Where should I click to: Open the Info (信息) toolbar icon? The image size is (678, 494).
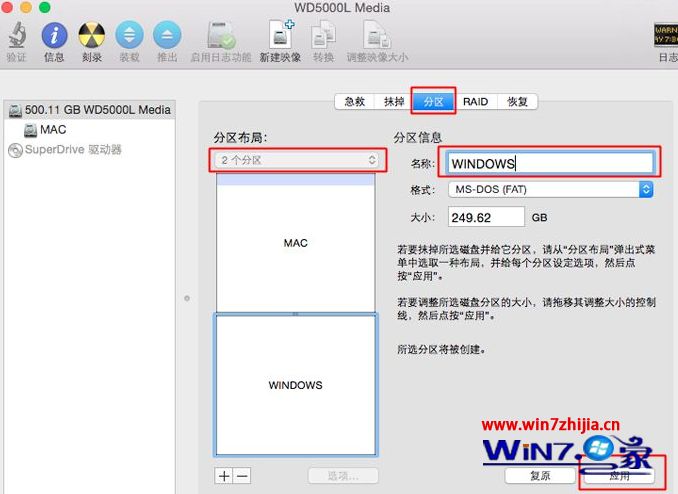(x=54, y=35)
